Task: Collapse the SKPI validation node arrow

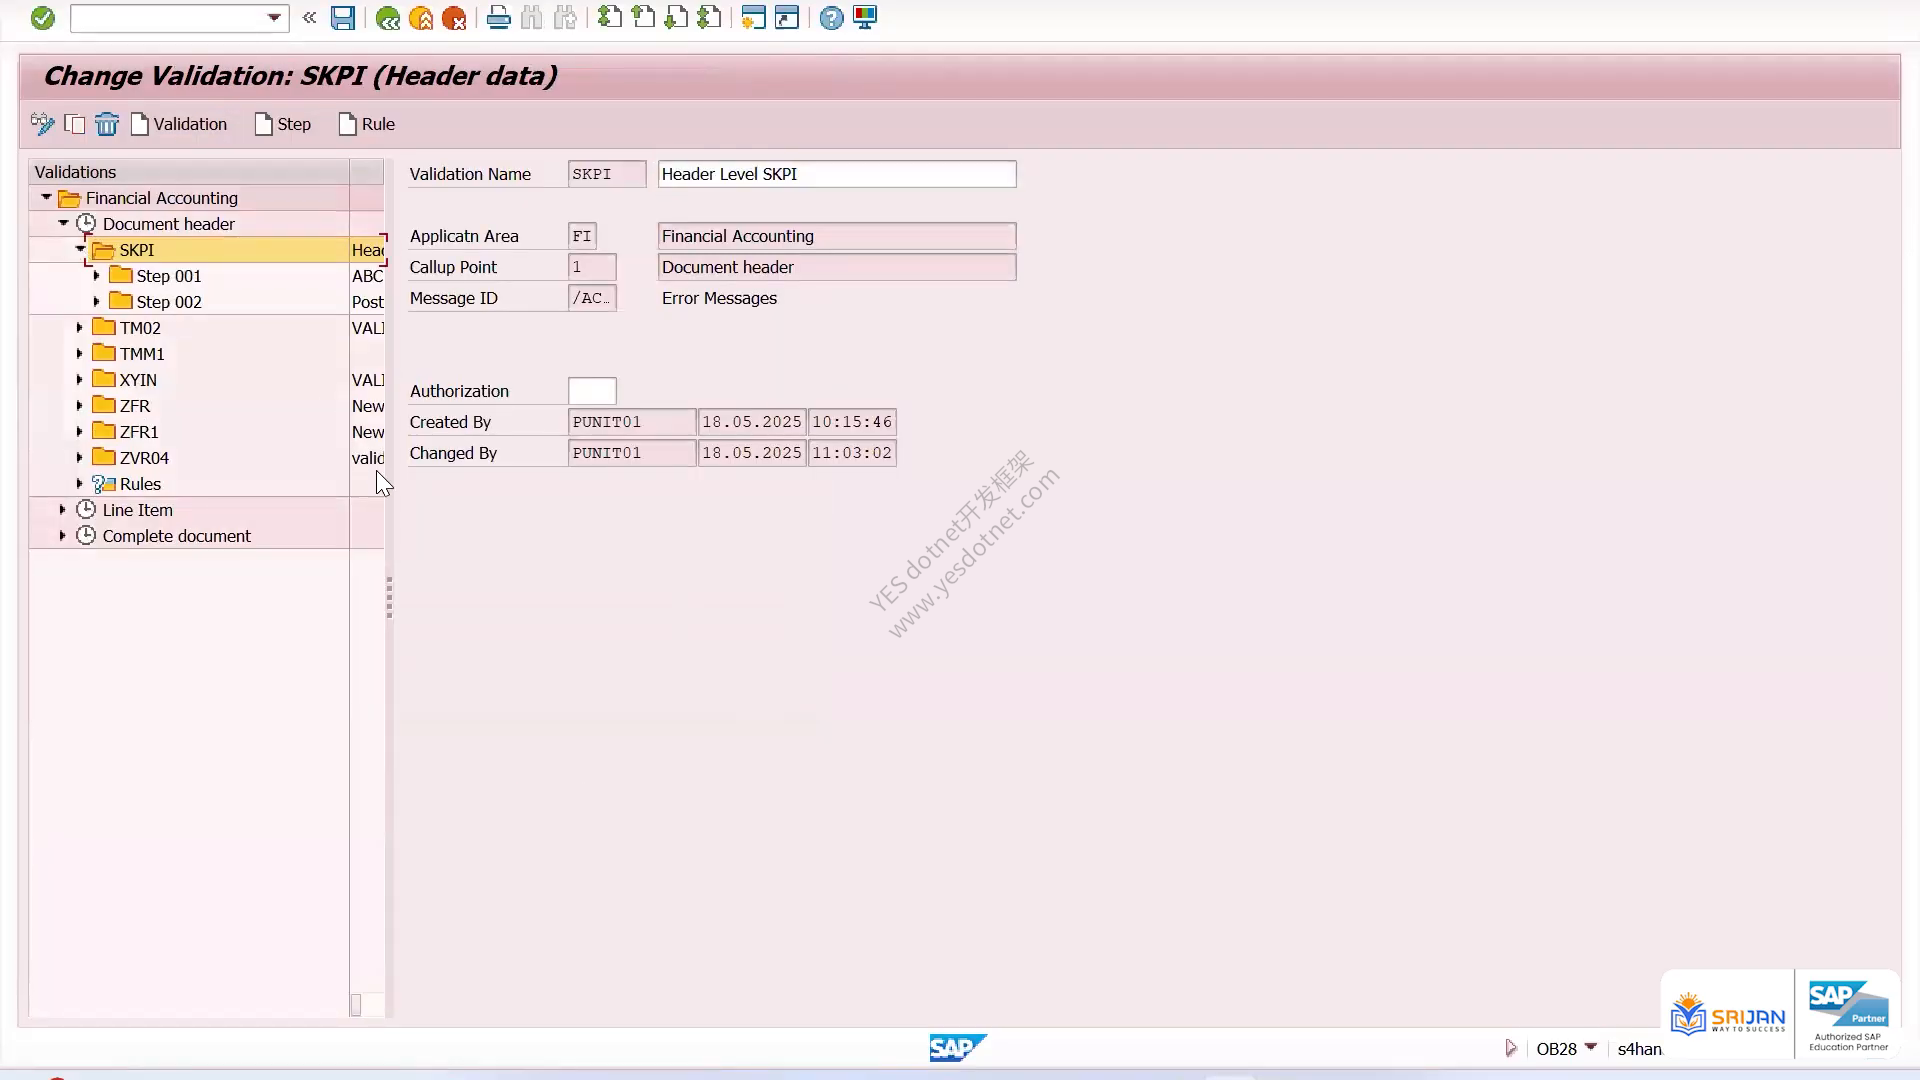Action: pos(80,249)
